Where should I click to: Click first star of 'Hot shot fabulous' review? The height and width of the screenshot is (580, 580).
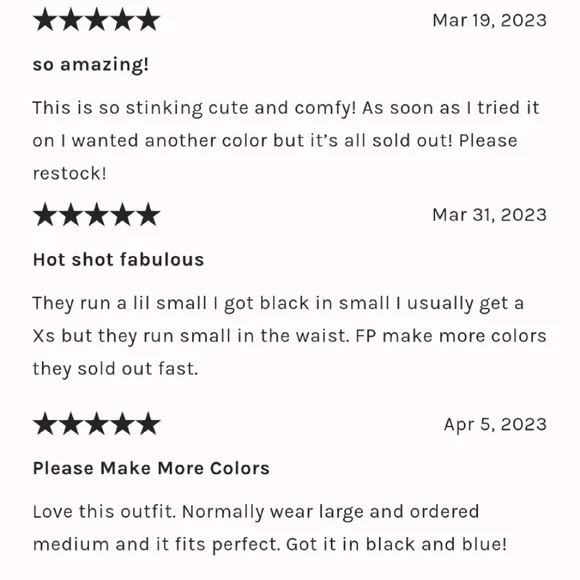tap(45, 214)
